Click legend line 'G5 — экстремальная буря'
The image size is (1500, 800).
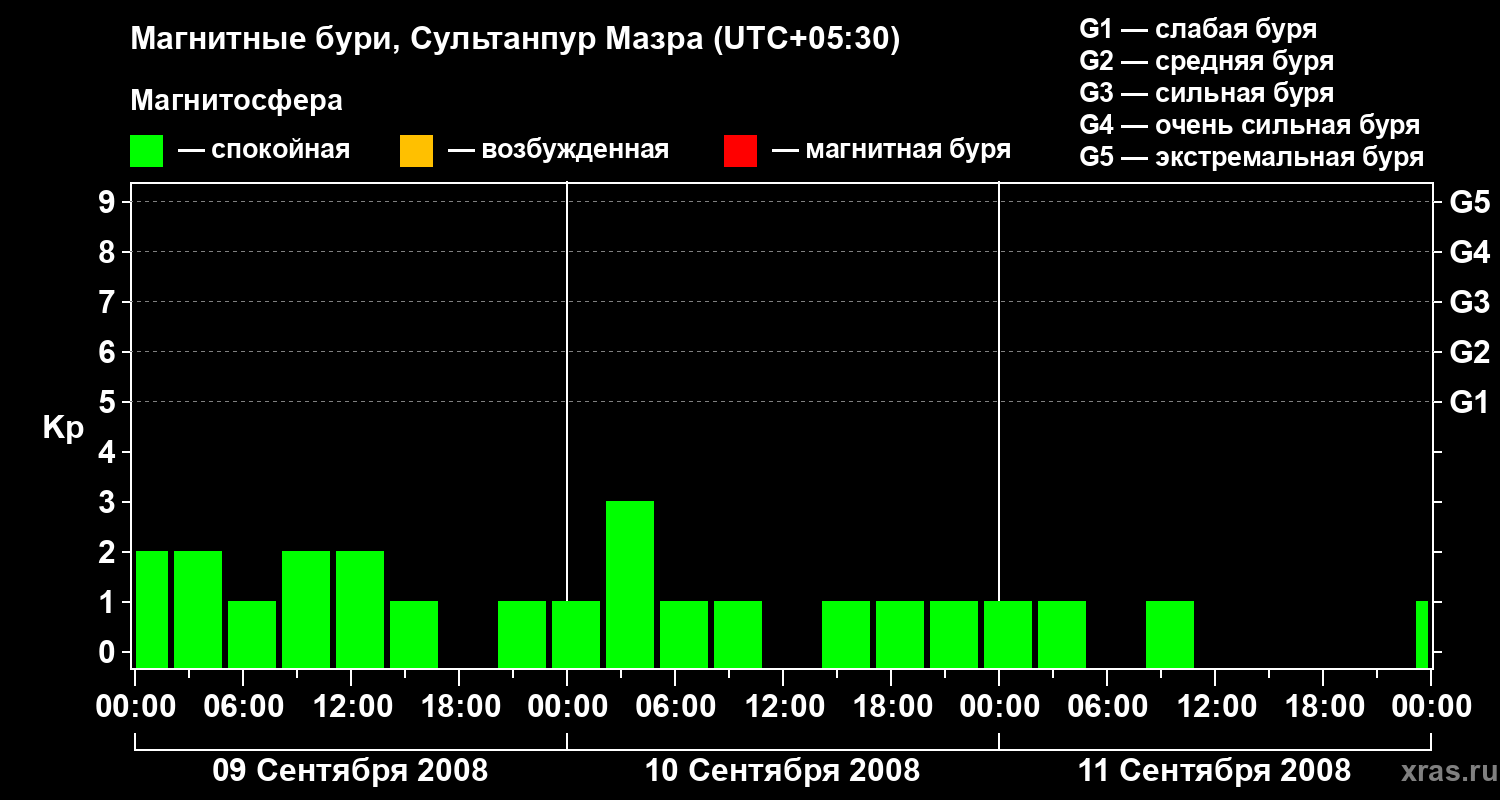[x=1252, y=157]
